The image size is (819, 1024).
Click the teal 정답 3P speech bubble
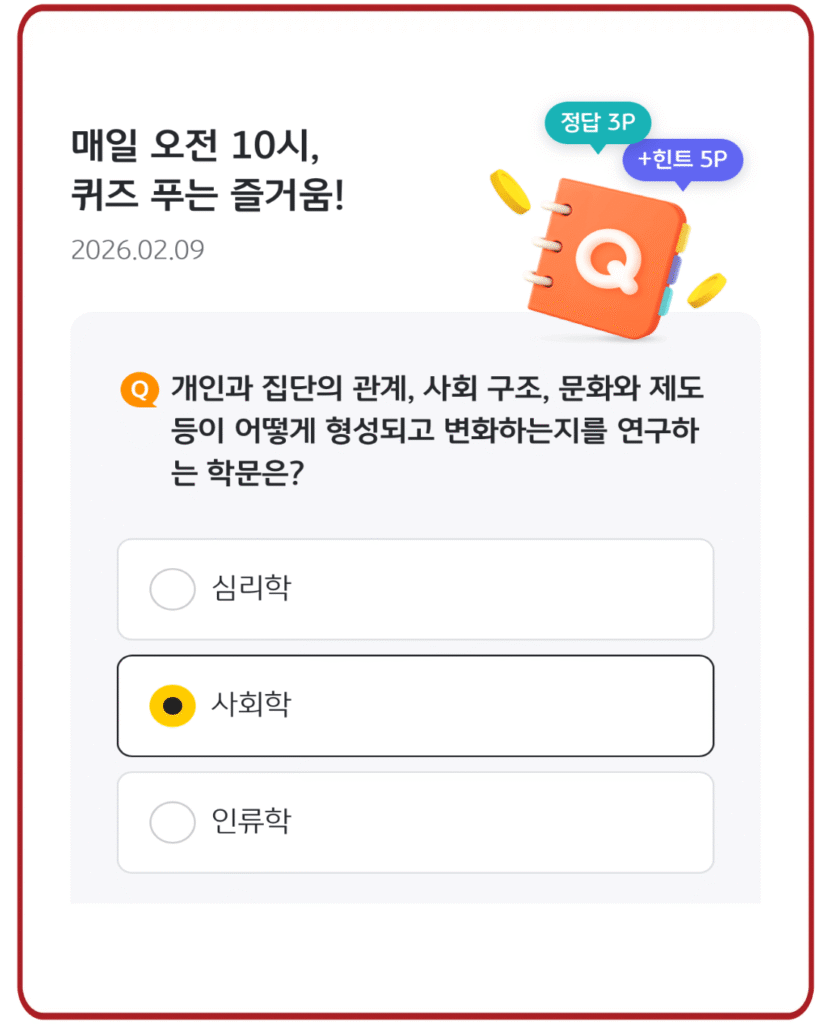coord(598,123)
